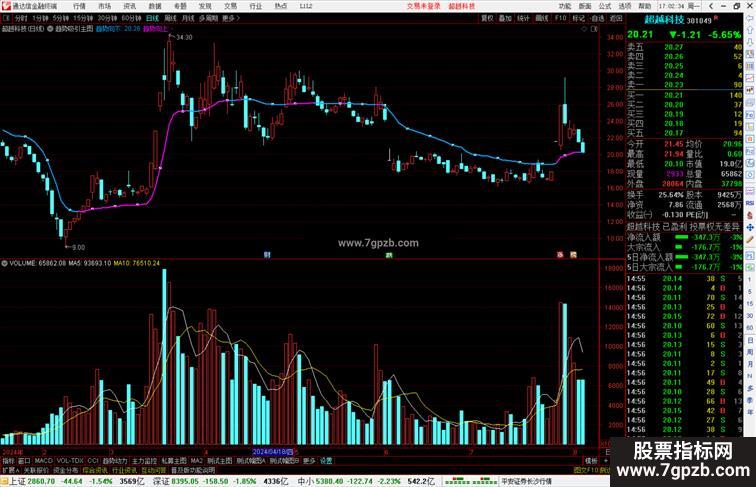This screenshot has width=756, height=487.
Task: Select the MA2 indicator tab
Action: pos(197,461)
